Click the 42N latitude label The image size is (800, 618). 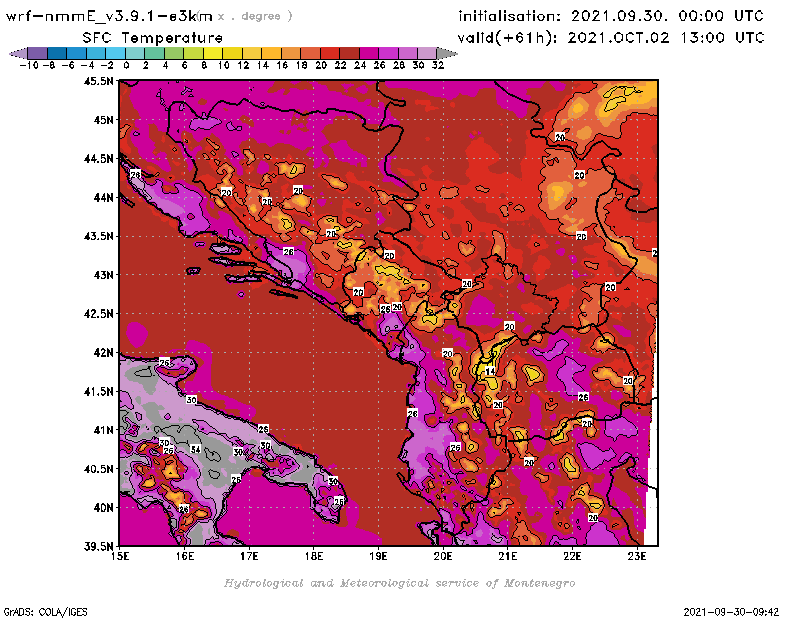[103, 353]
